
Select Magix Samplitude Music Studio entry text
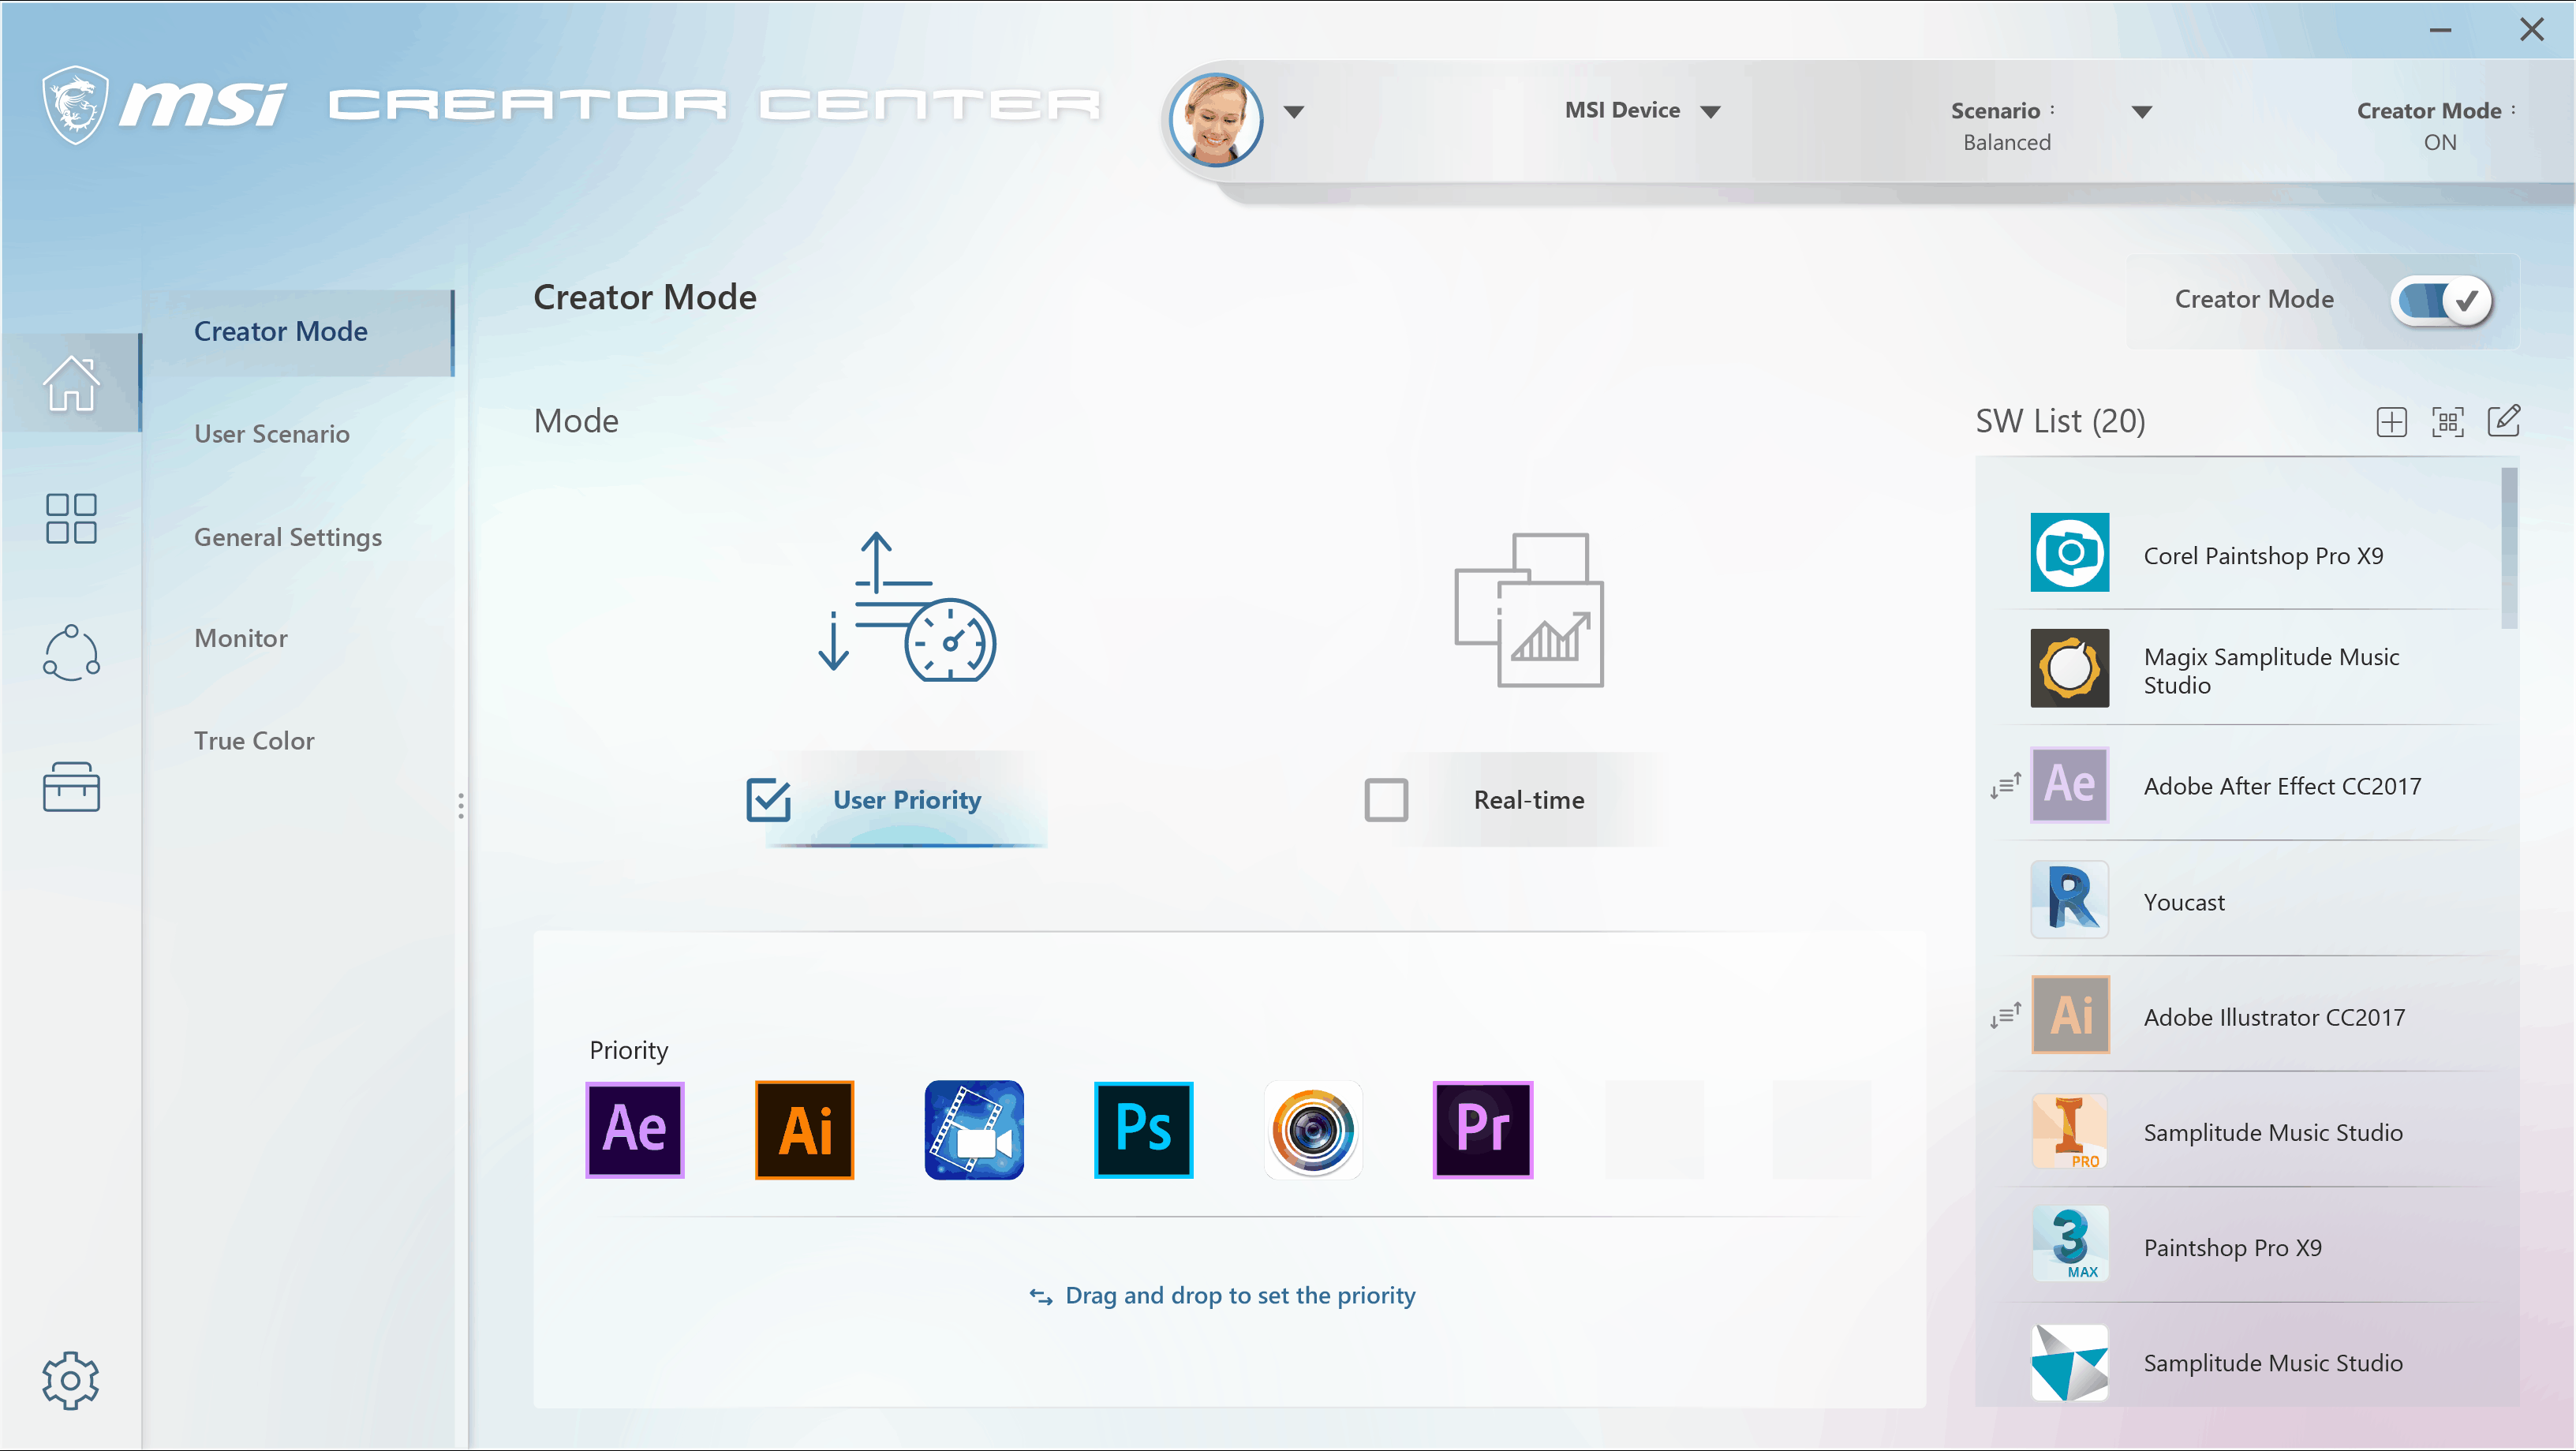coord(2271,671)
